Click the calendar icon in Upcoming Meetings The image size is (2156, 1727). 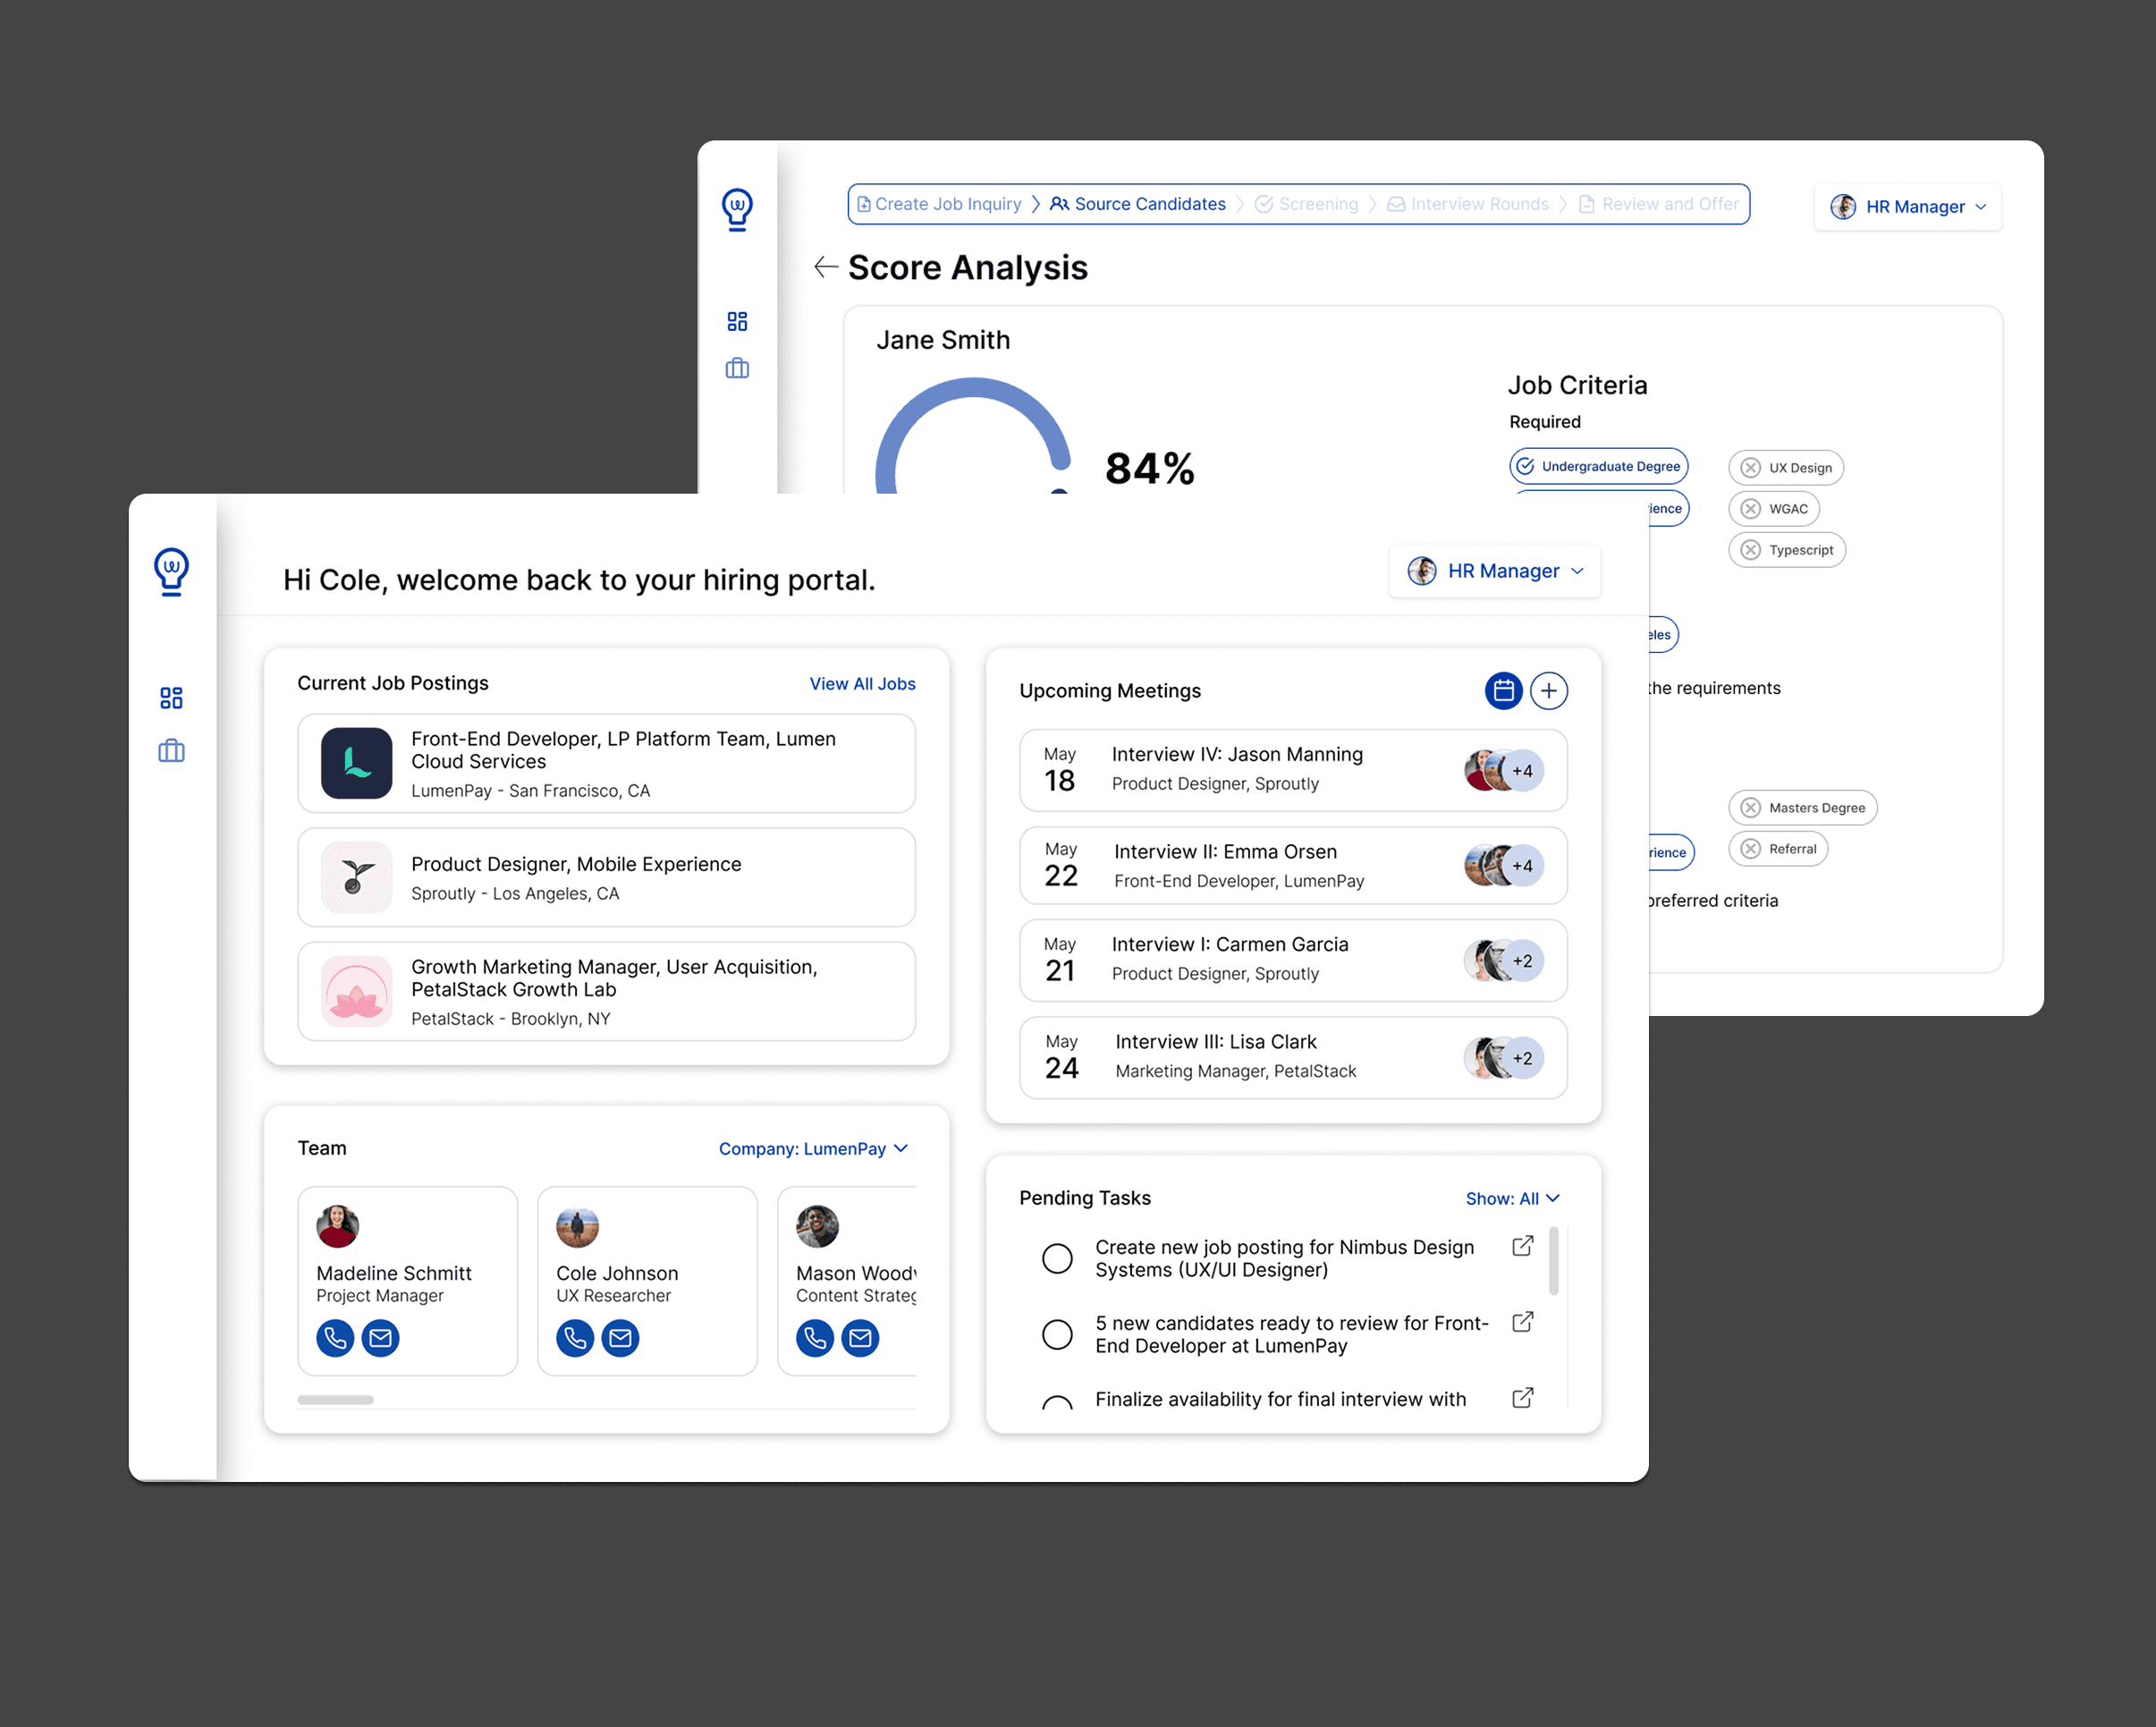click(1502, 690)
